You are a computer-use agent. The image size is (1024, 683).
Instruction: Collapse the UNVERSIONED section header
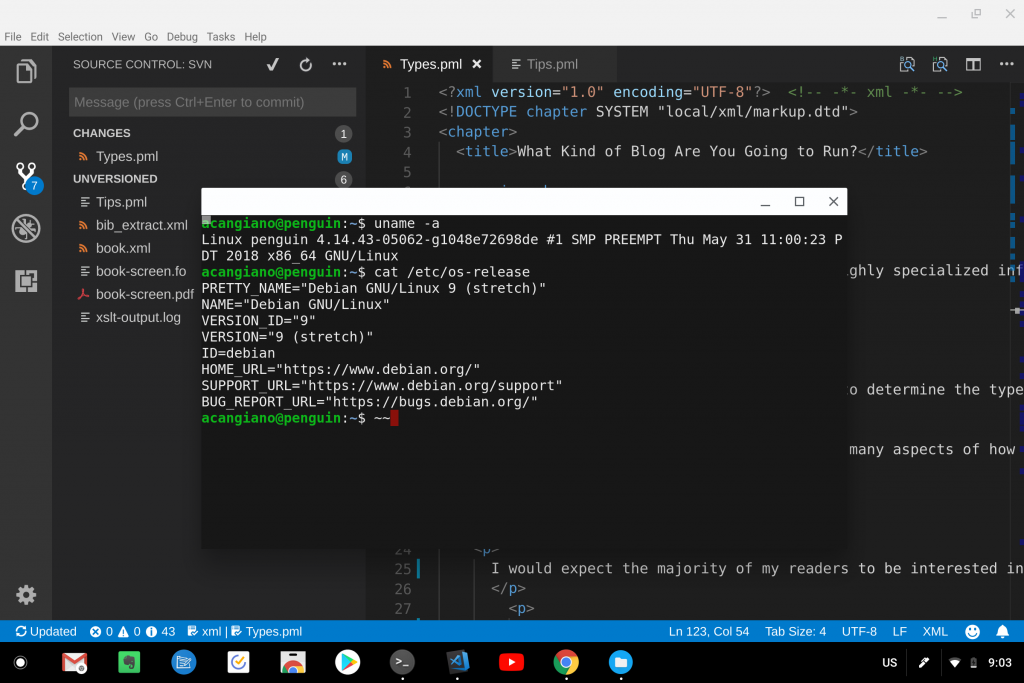point(211,179)
